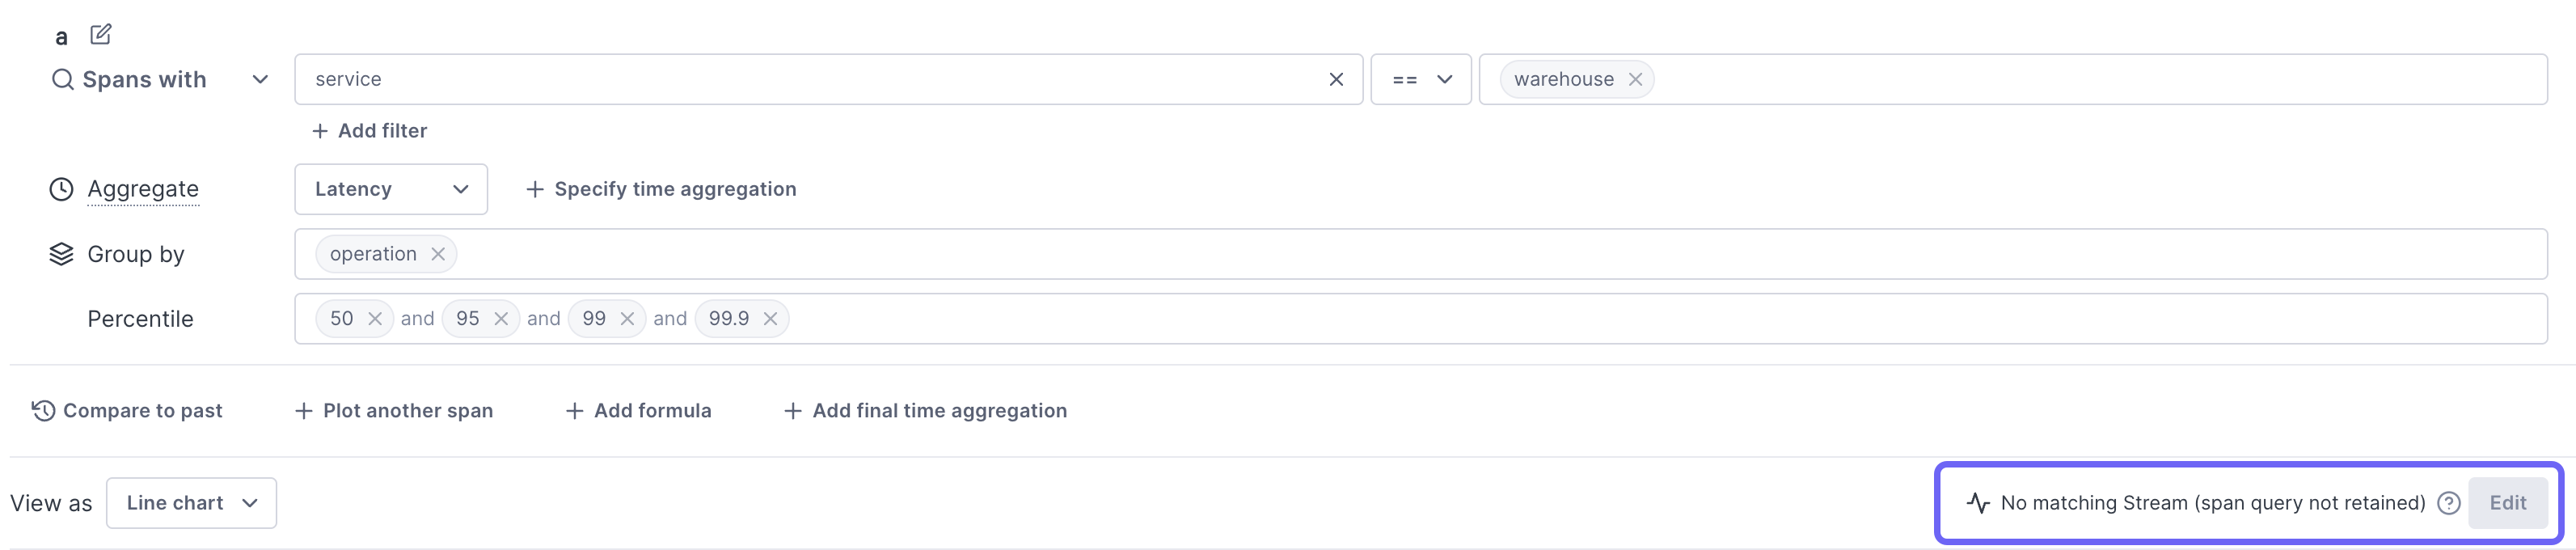Click Add final time aggregation

pos(925,411)
